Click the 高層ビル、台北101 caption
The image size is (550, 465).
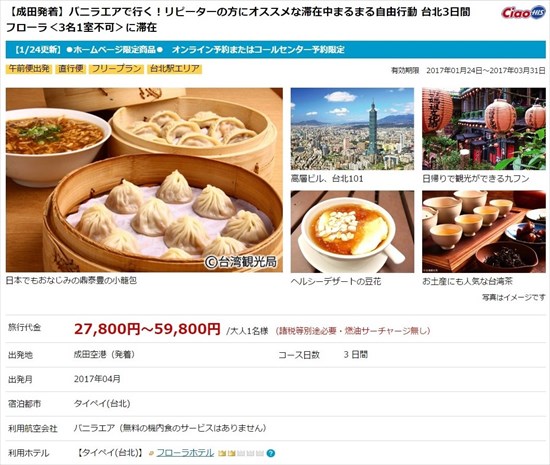[327, 179]
